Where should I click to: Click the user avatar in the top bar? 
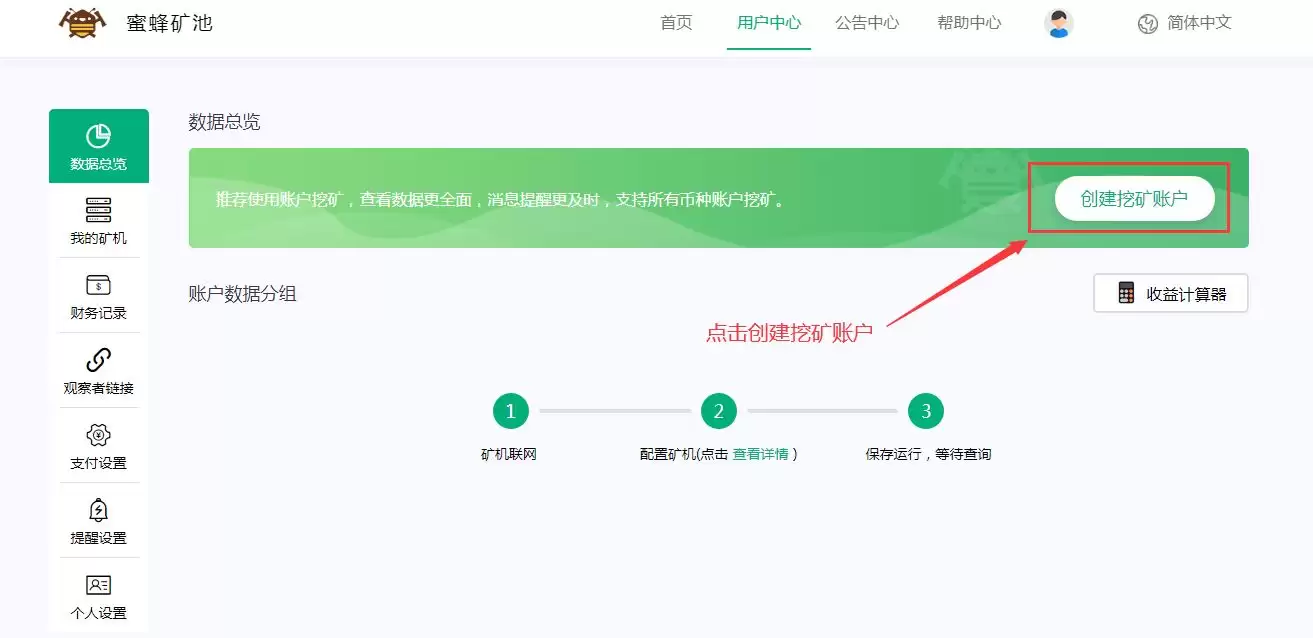[x=1057, y=22]
